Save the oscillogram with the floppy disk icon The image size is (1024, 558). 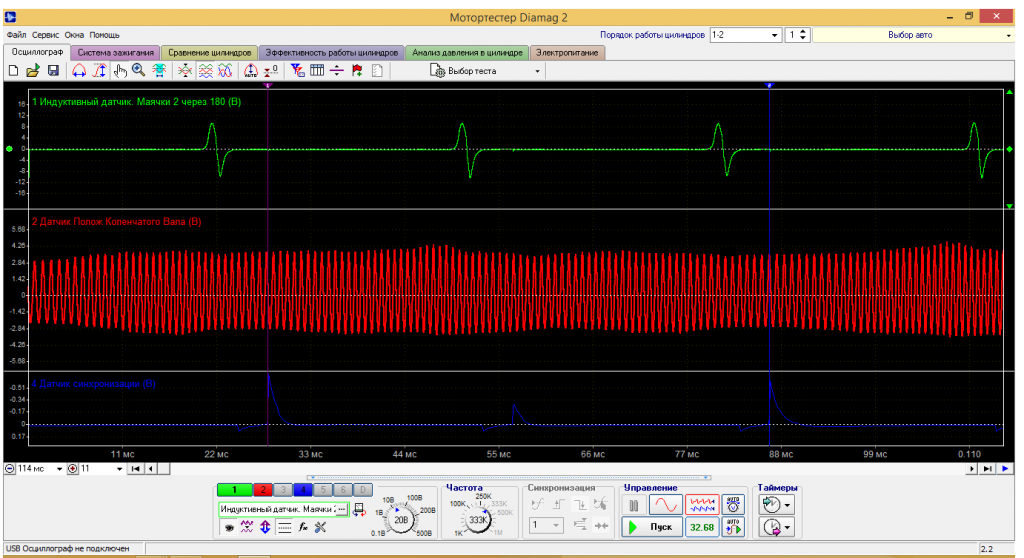pos(53,71)
